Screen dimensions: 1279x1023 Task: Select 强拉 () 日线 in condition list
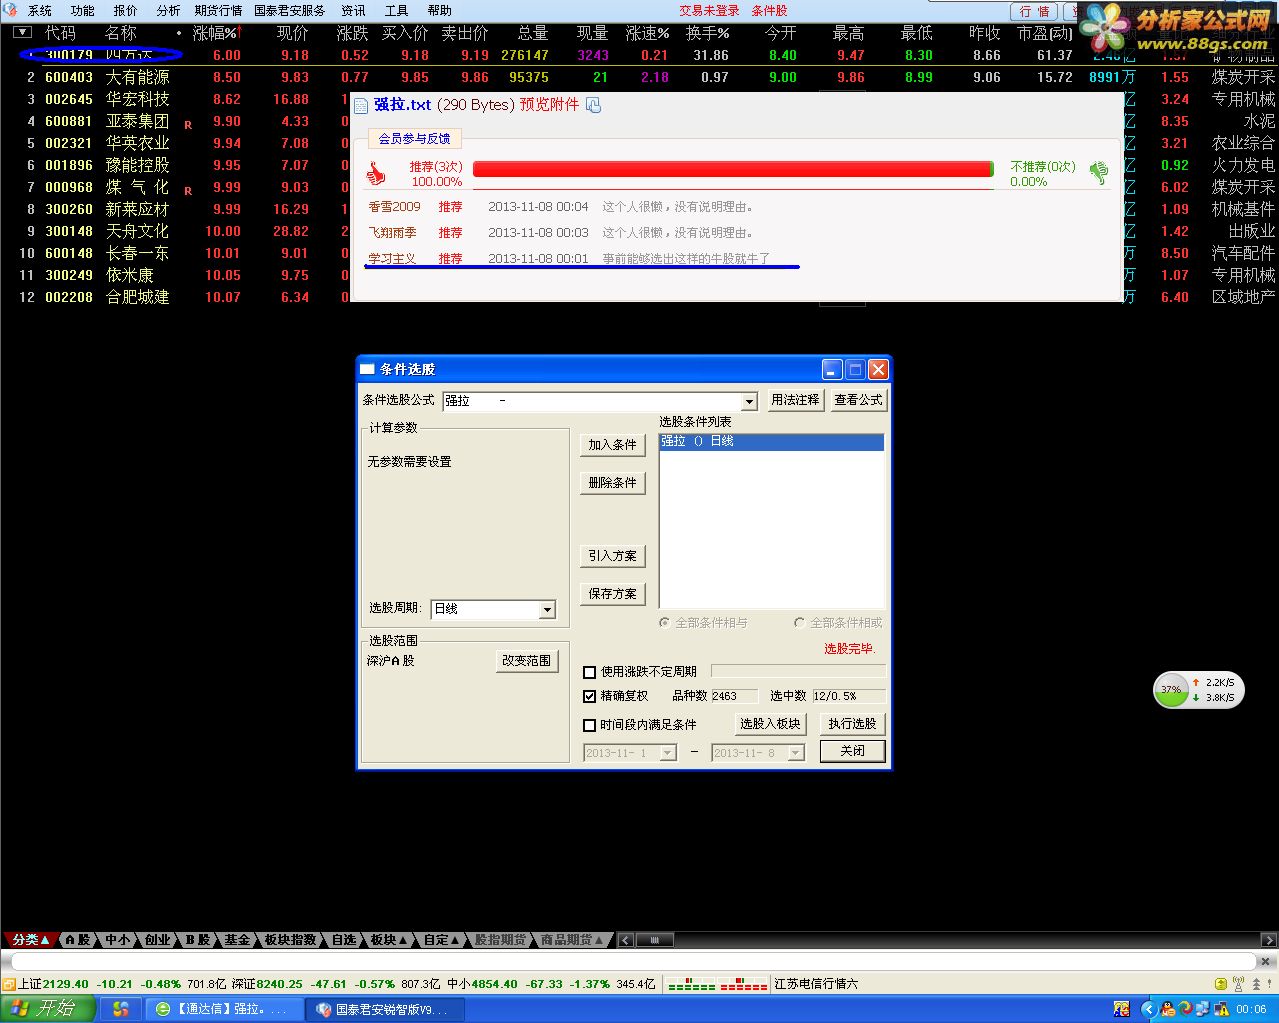pos(771,441)
